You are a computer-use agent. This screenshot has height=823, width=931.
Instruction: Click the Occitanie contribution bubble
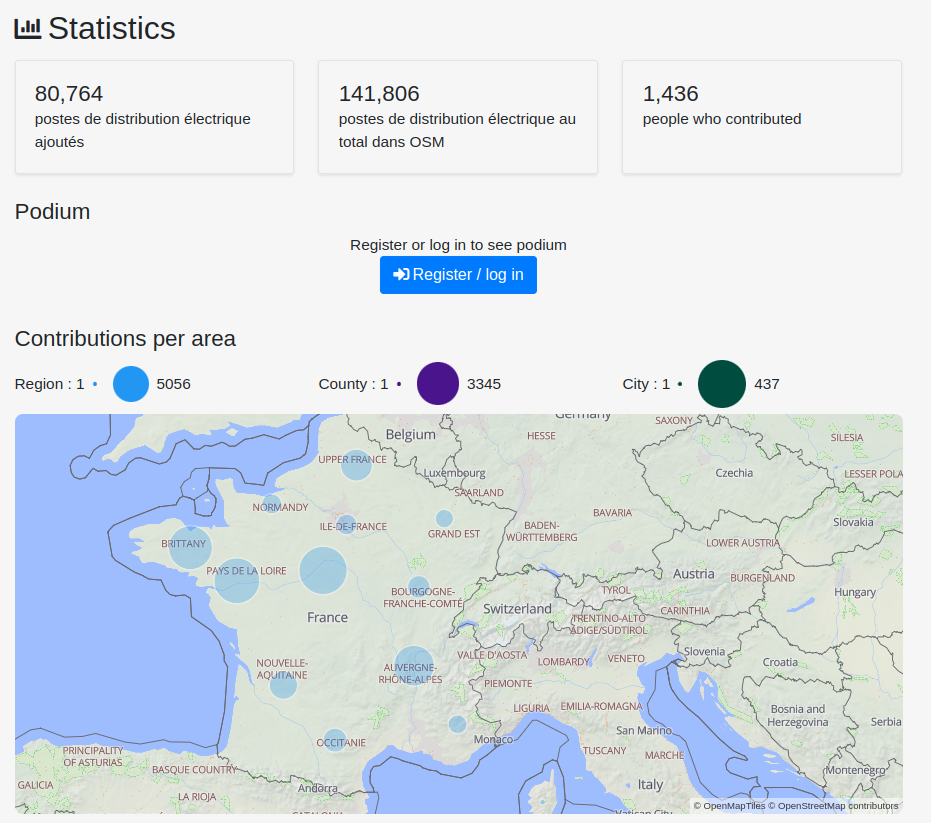[335, 740]
